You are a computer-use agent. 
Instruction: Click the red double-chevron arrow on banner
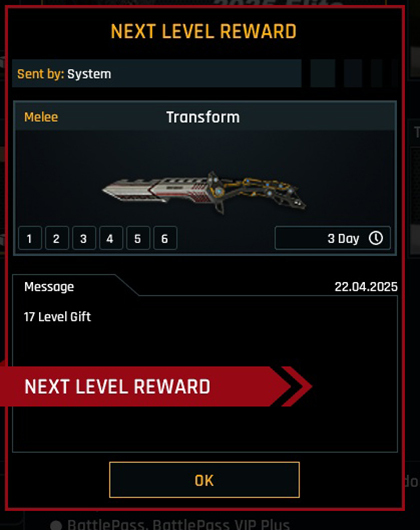point(297,386)
